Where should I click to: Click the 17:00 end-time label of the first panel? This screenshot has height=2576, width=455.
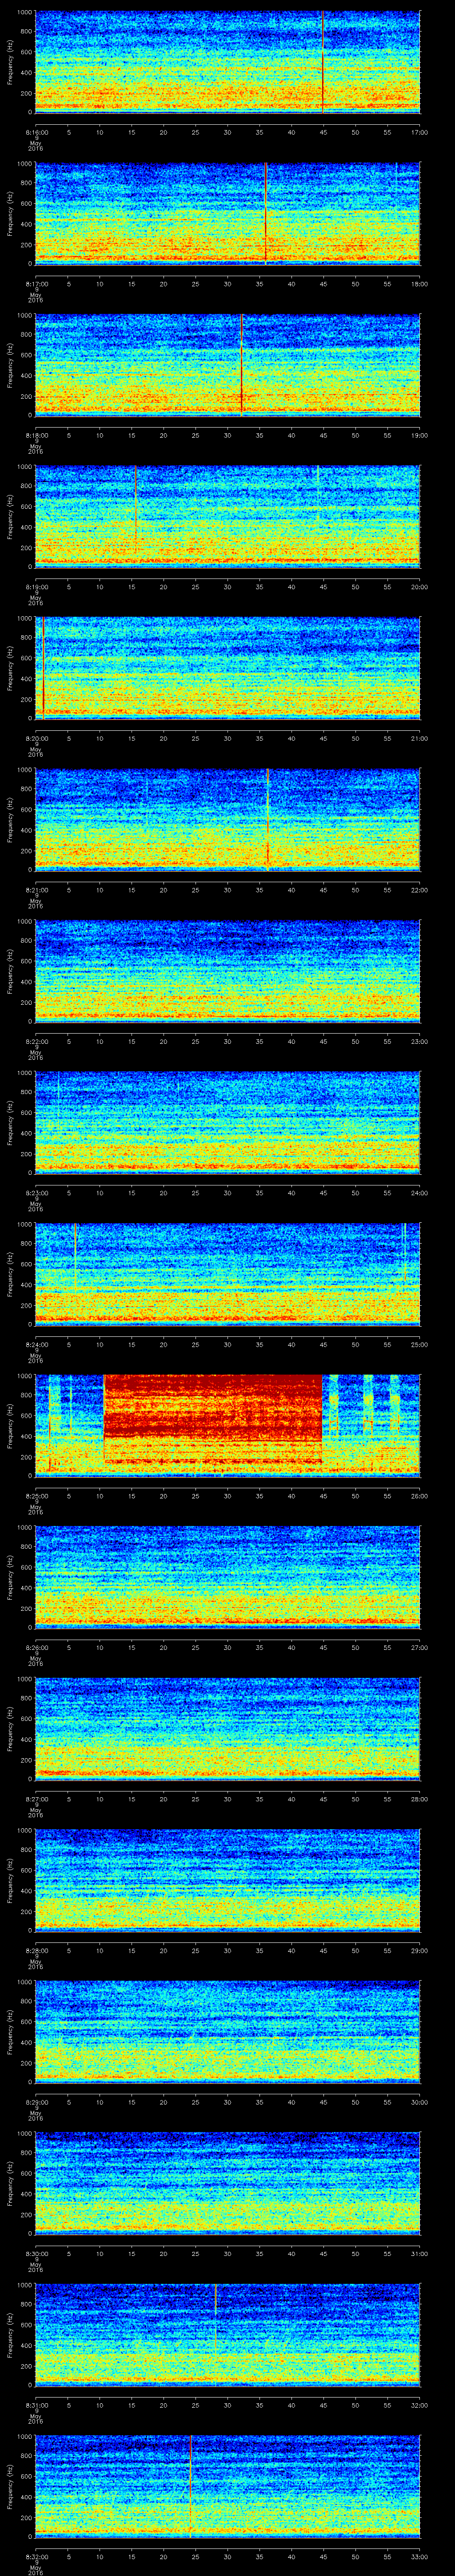click(x=419, y=132)
